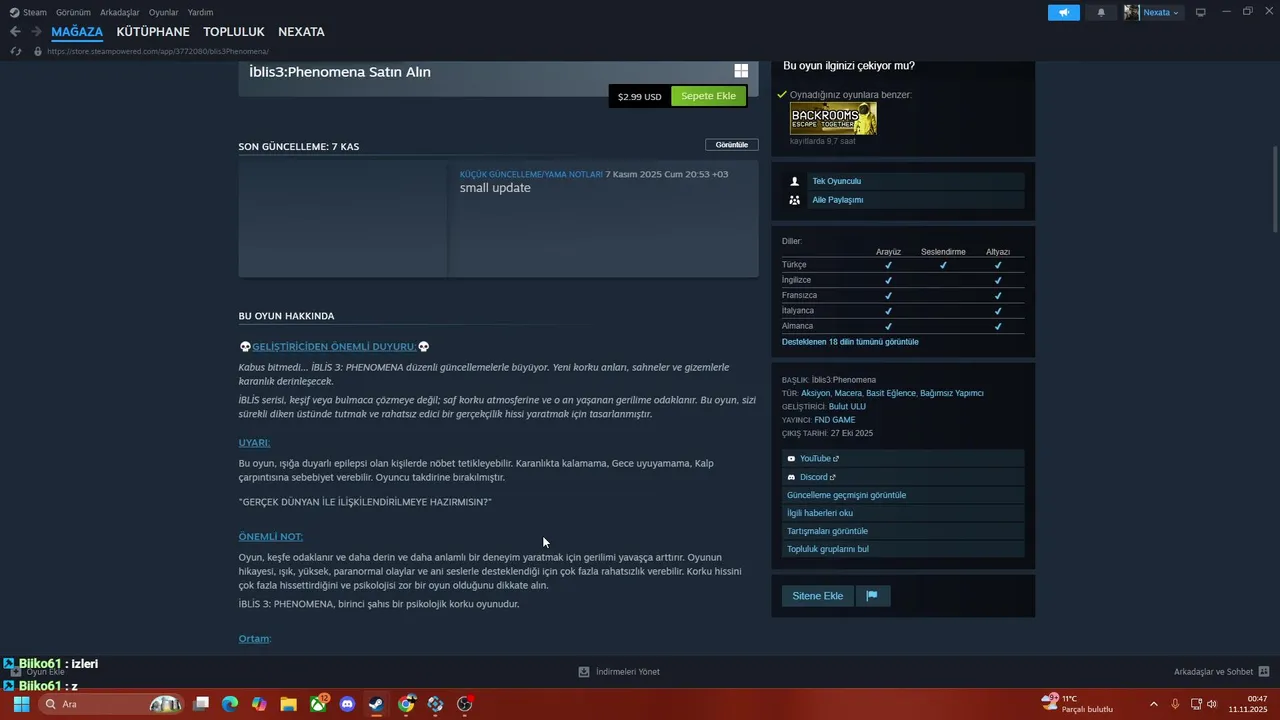Click the UYARI heading link

[254, 442]
